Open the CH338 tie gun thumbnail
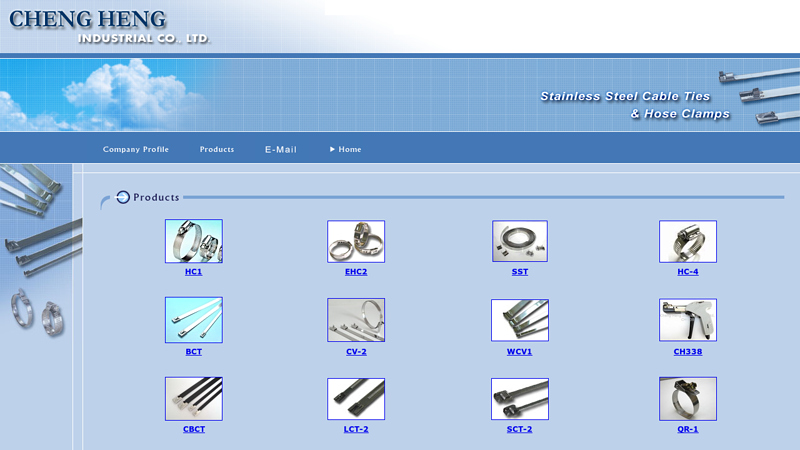The width and height of the screenshot is (800, 450). tap(688, 320)
